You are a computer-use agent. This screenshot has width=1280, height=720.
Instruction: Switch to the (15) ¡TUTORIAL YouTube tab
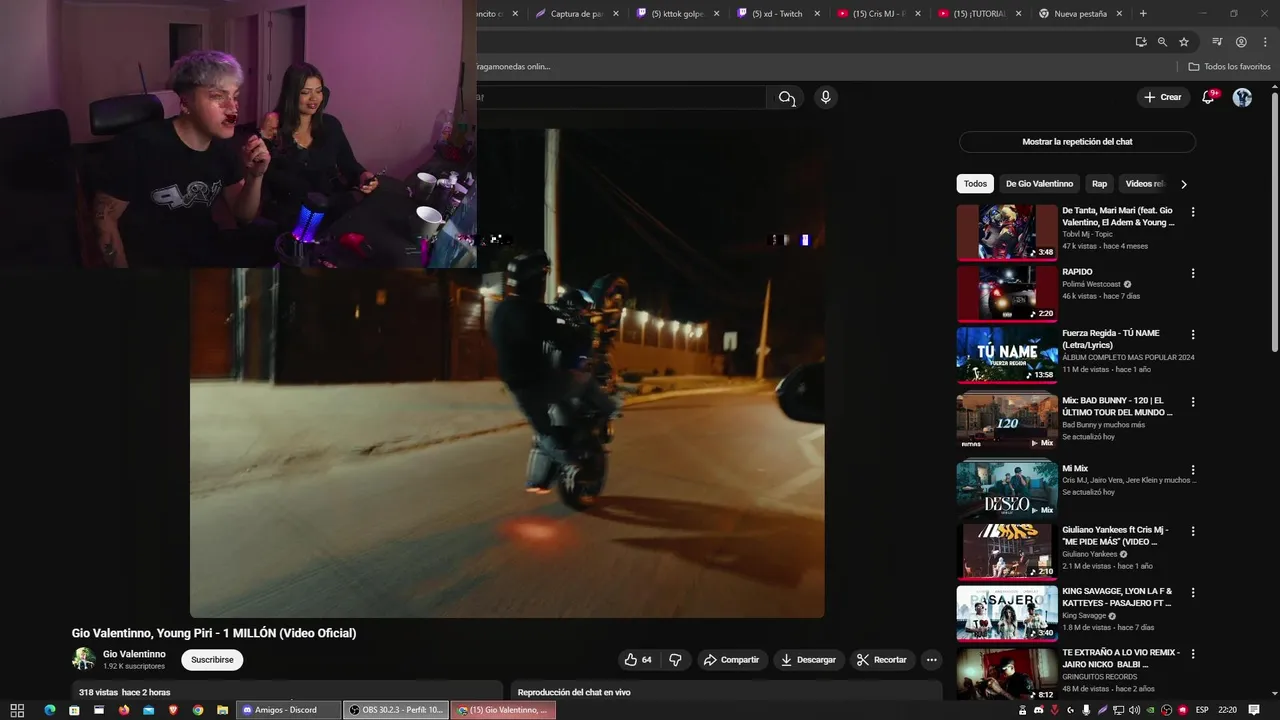tap(979, 13)
